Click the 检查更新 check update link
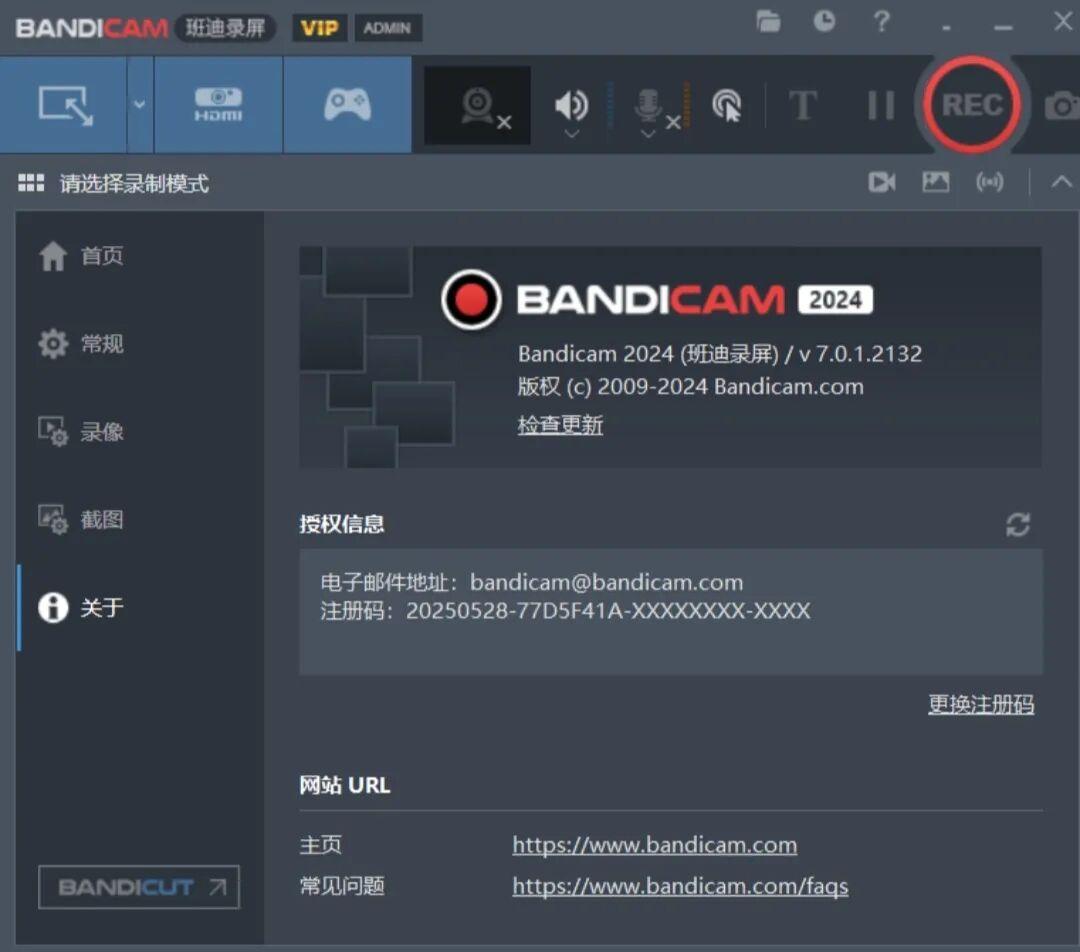This screenshot has width=1080, height=952. click(560, 425)
